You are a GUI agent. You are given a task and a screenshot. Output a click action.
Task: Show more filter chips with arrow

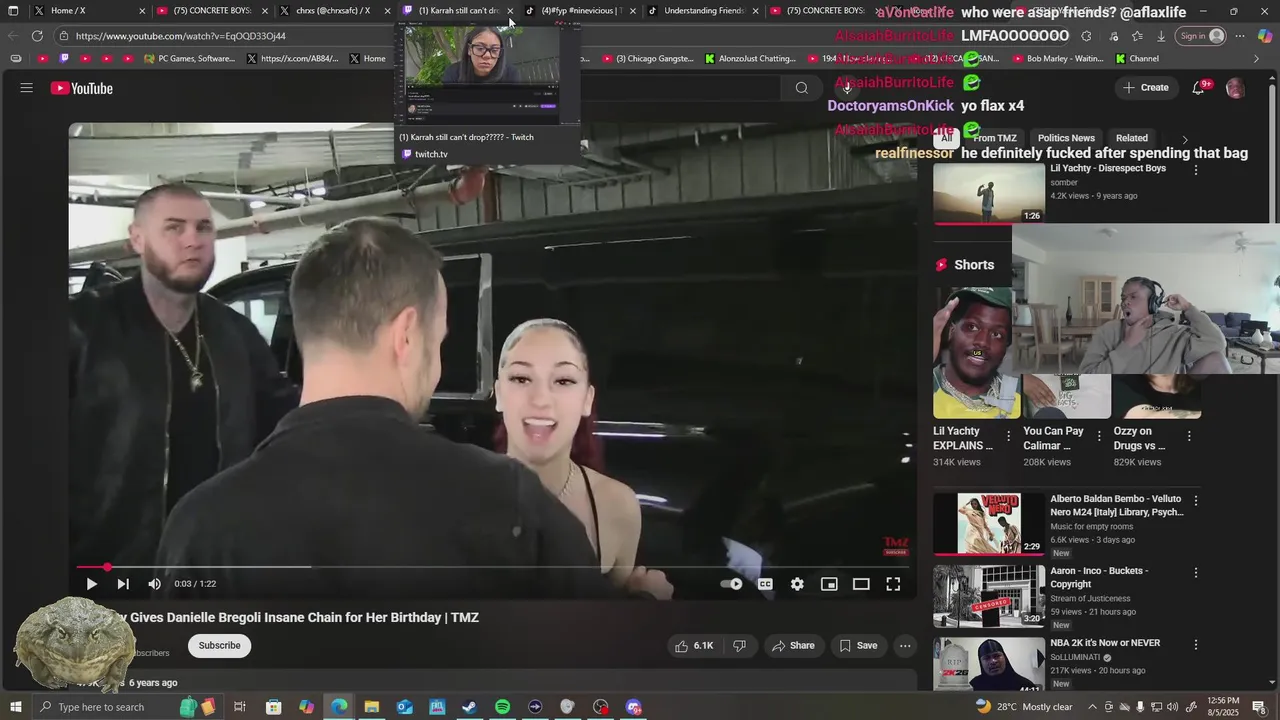tap(1185, 139)
